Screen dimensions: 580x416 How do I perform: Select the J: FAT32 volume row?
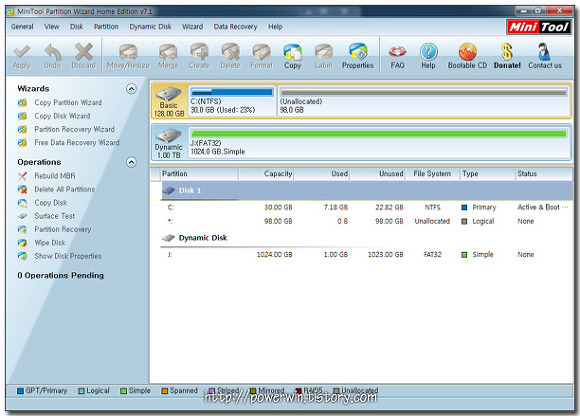point(367,255)
